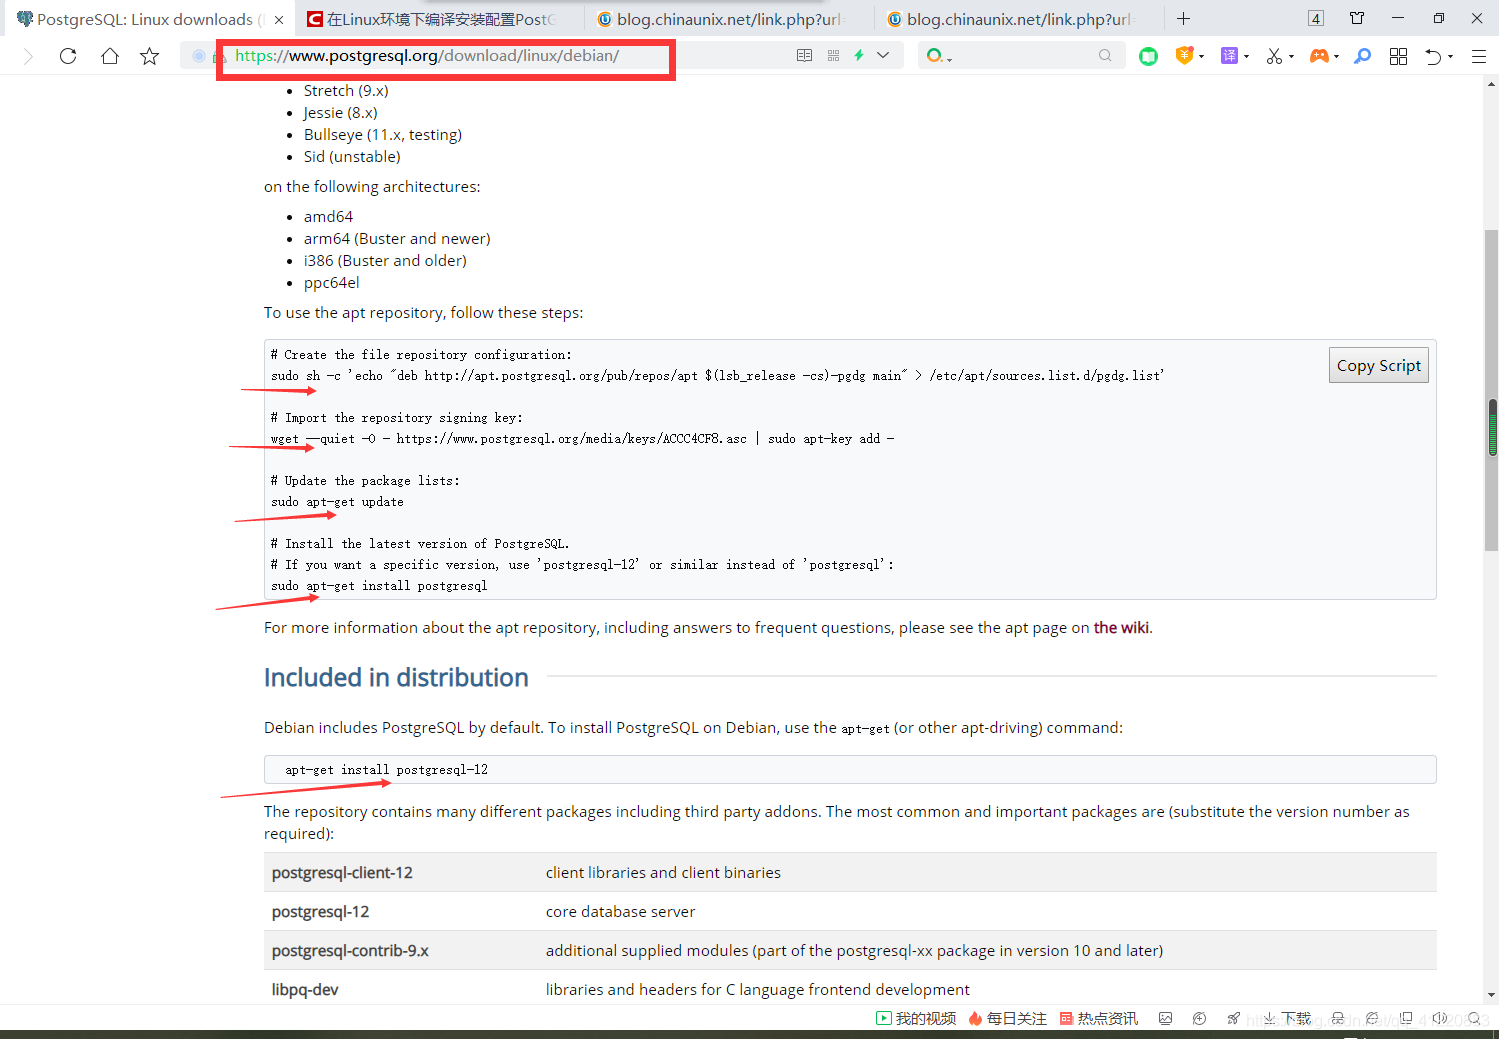Open a new tab with the plus button
1499x1039 pixels.
[1183, 19]
